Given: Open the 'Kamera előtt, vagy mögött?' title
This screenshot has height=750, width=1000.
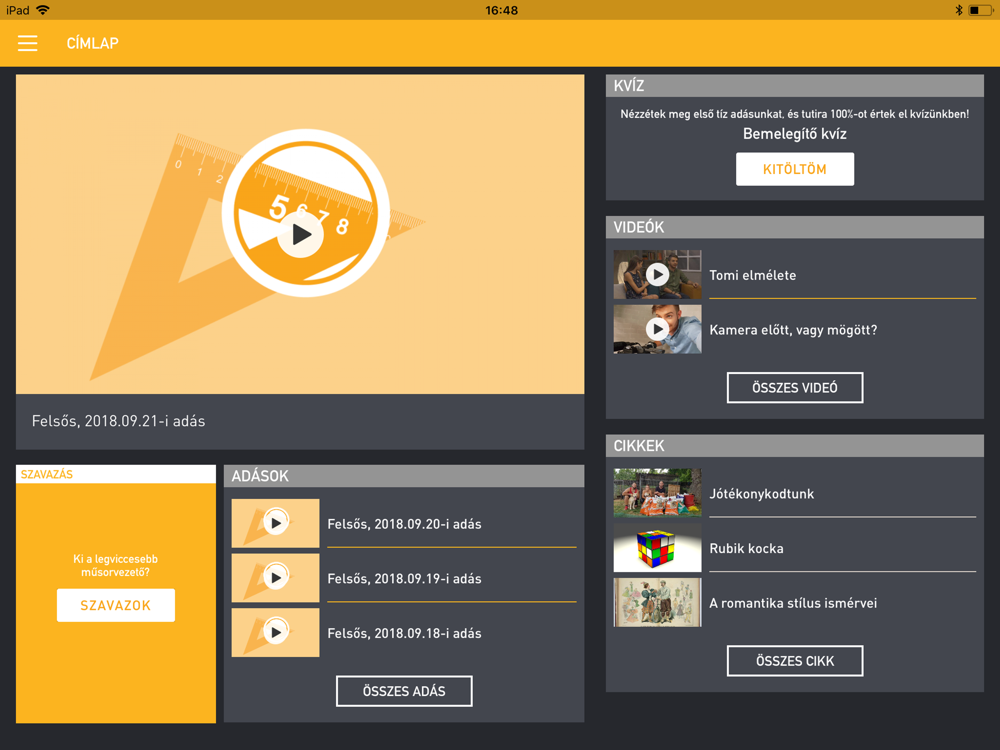Looking at the screenshot, I should [x=793, y=330].
